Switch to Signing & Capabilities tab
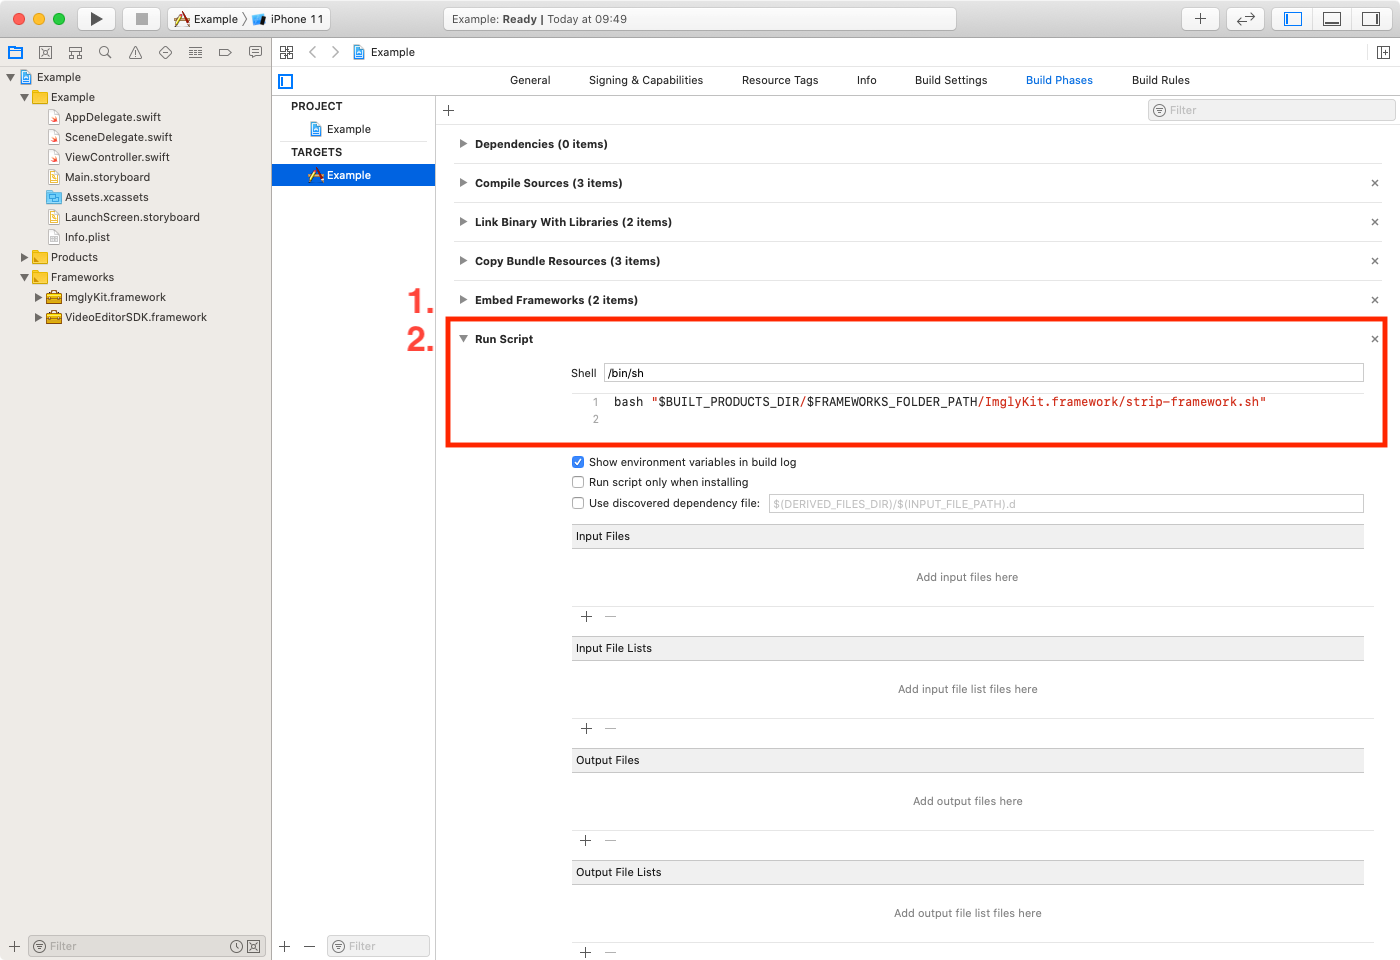The image size is (1400, 960). pyautogui.click(x=646, y=80)
